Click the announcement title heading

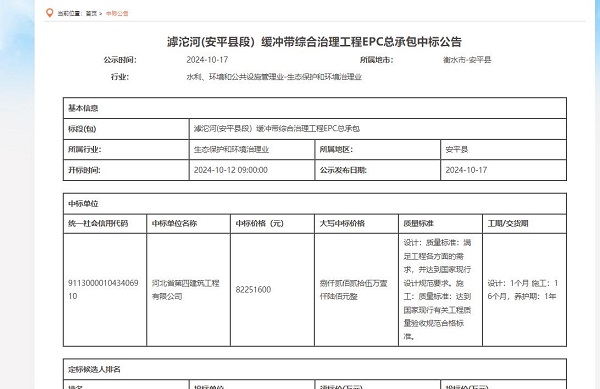pyautogui.click(x=314, y=41)
